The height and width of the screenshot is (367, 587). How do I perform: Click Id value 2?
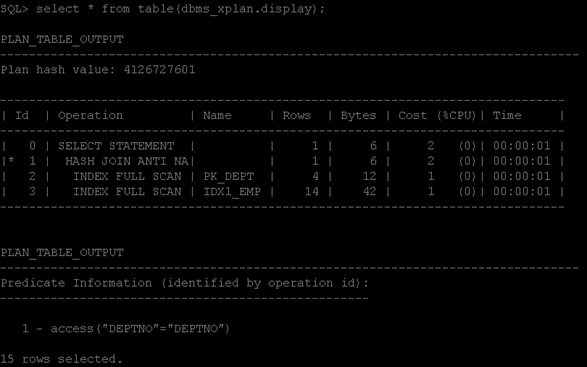[x=33, y=176]
